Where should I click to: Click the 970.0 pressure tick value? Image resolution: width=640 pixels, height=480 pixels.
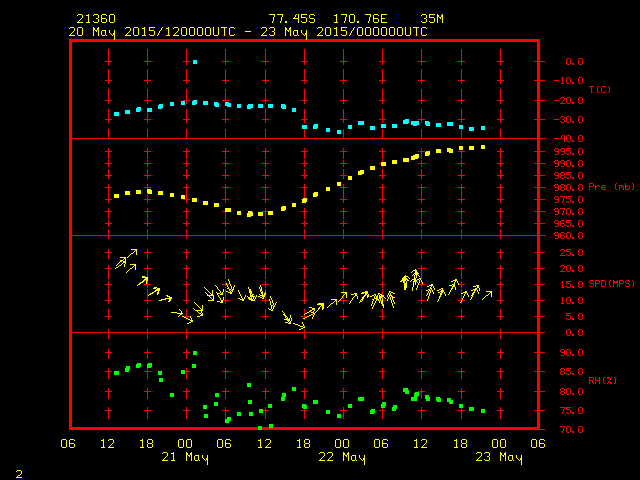pyautogui.click(x=569, y=212)
